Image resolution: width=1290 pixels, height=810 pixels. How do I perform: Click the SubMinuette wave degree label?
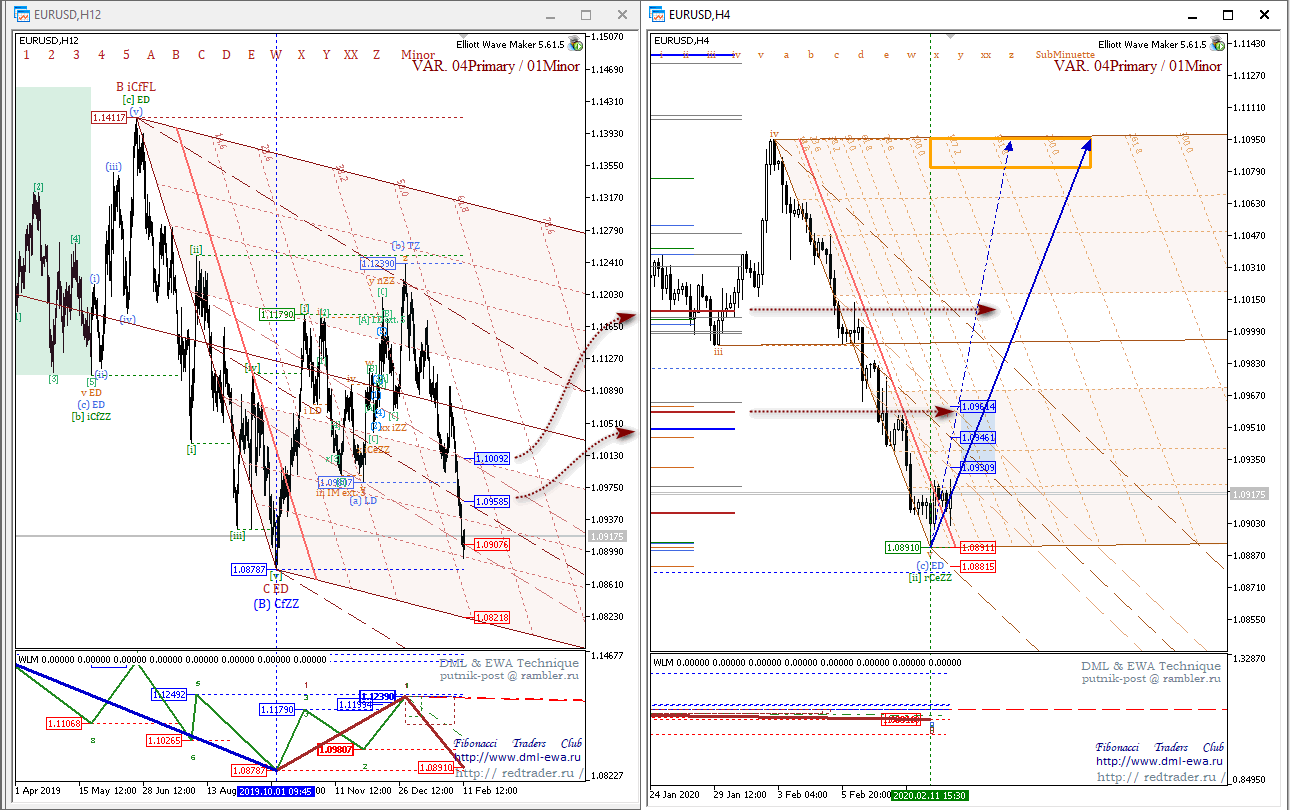1065,55
